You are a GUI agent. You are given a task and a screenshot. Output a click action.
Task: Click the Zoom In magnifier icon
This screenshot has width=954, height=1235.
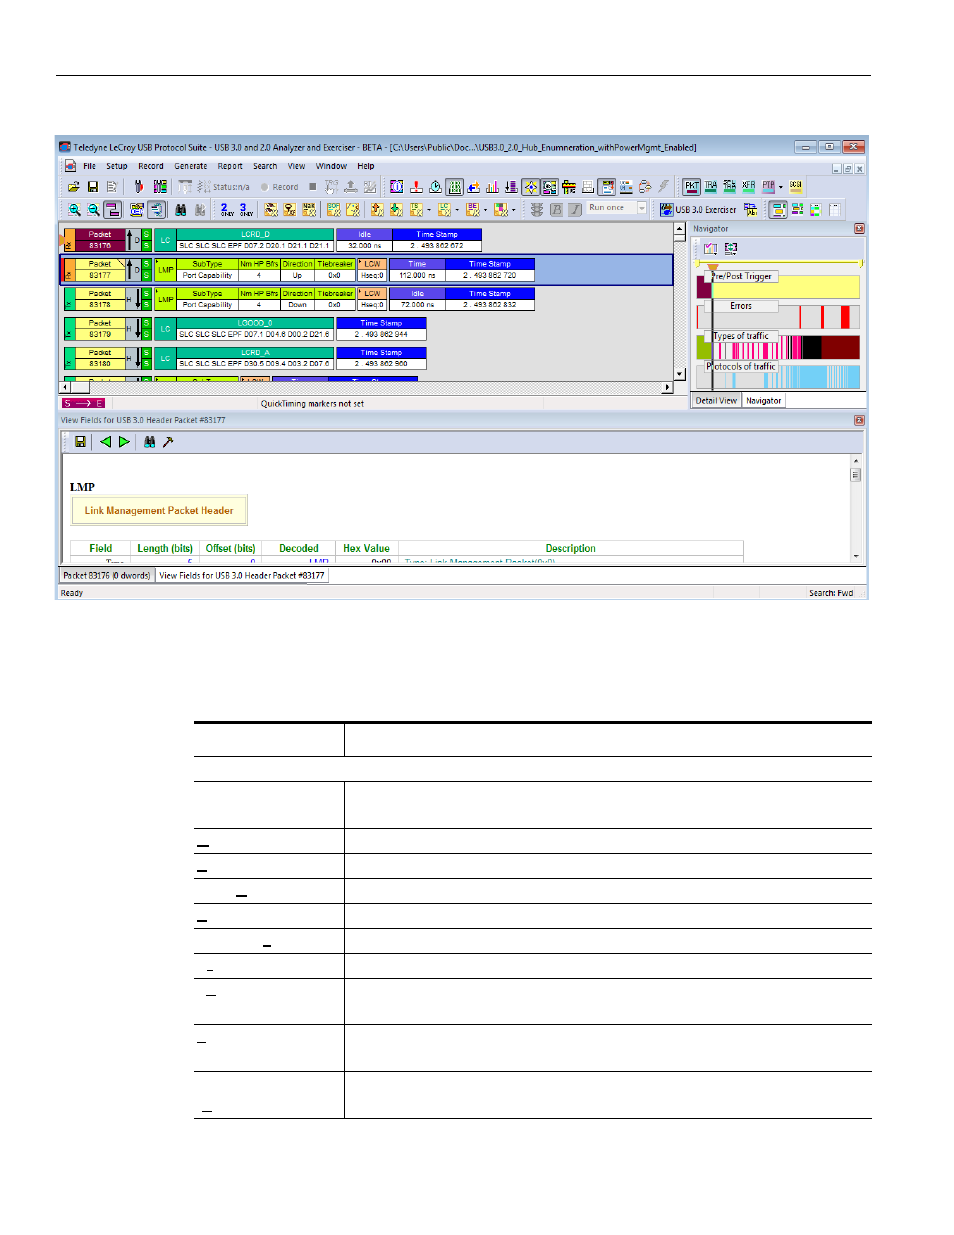coord(74,210)
